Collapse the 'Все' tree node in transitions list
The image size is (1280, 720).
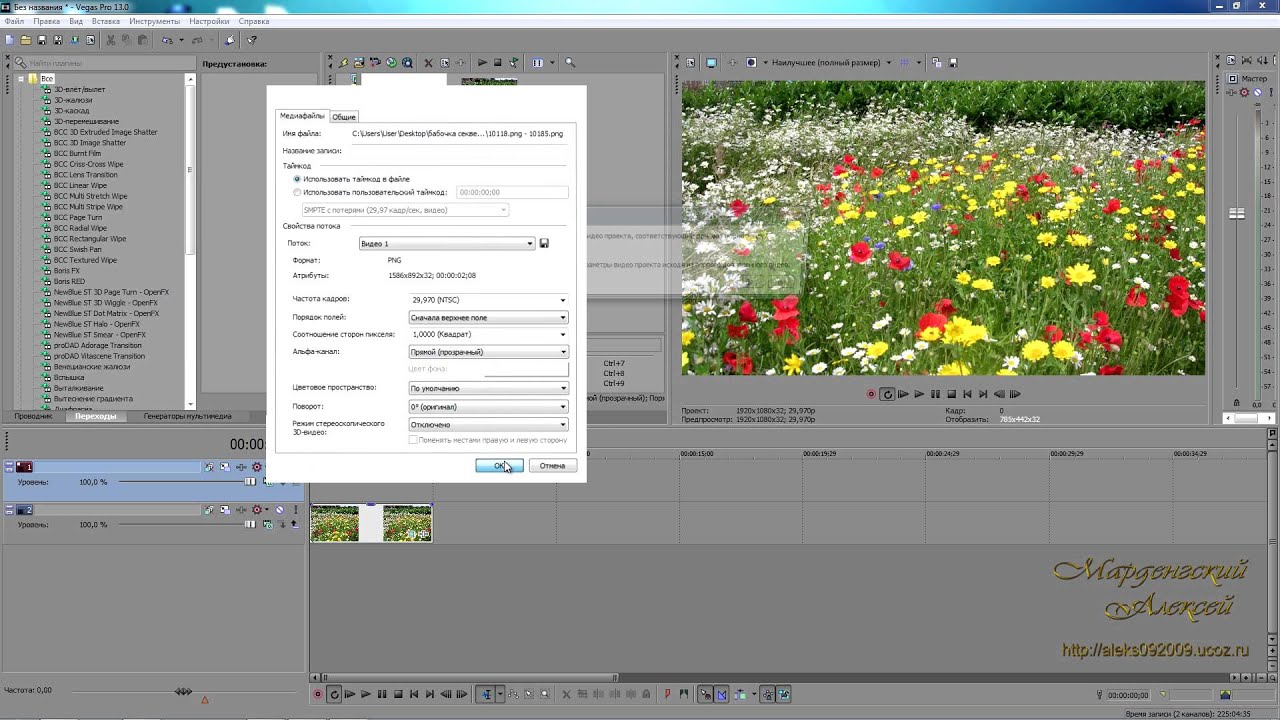(x=21, y=78)
